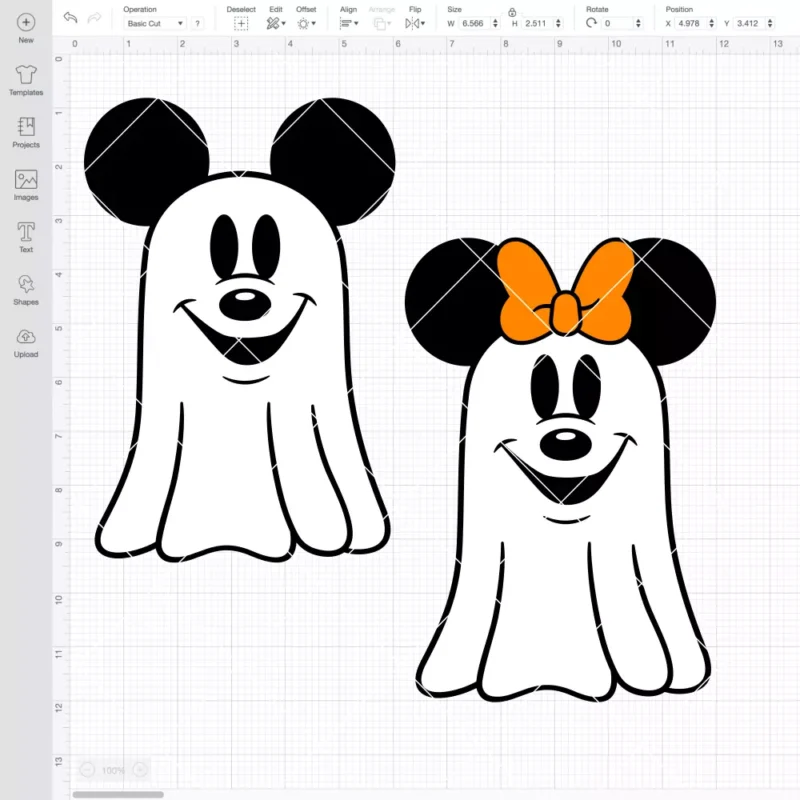Select the Text tool

point(26,237)
